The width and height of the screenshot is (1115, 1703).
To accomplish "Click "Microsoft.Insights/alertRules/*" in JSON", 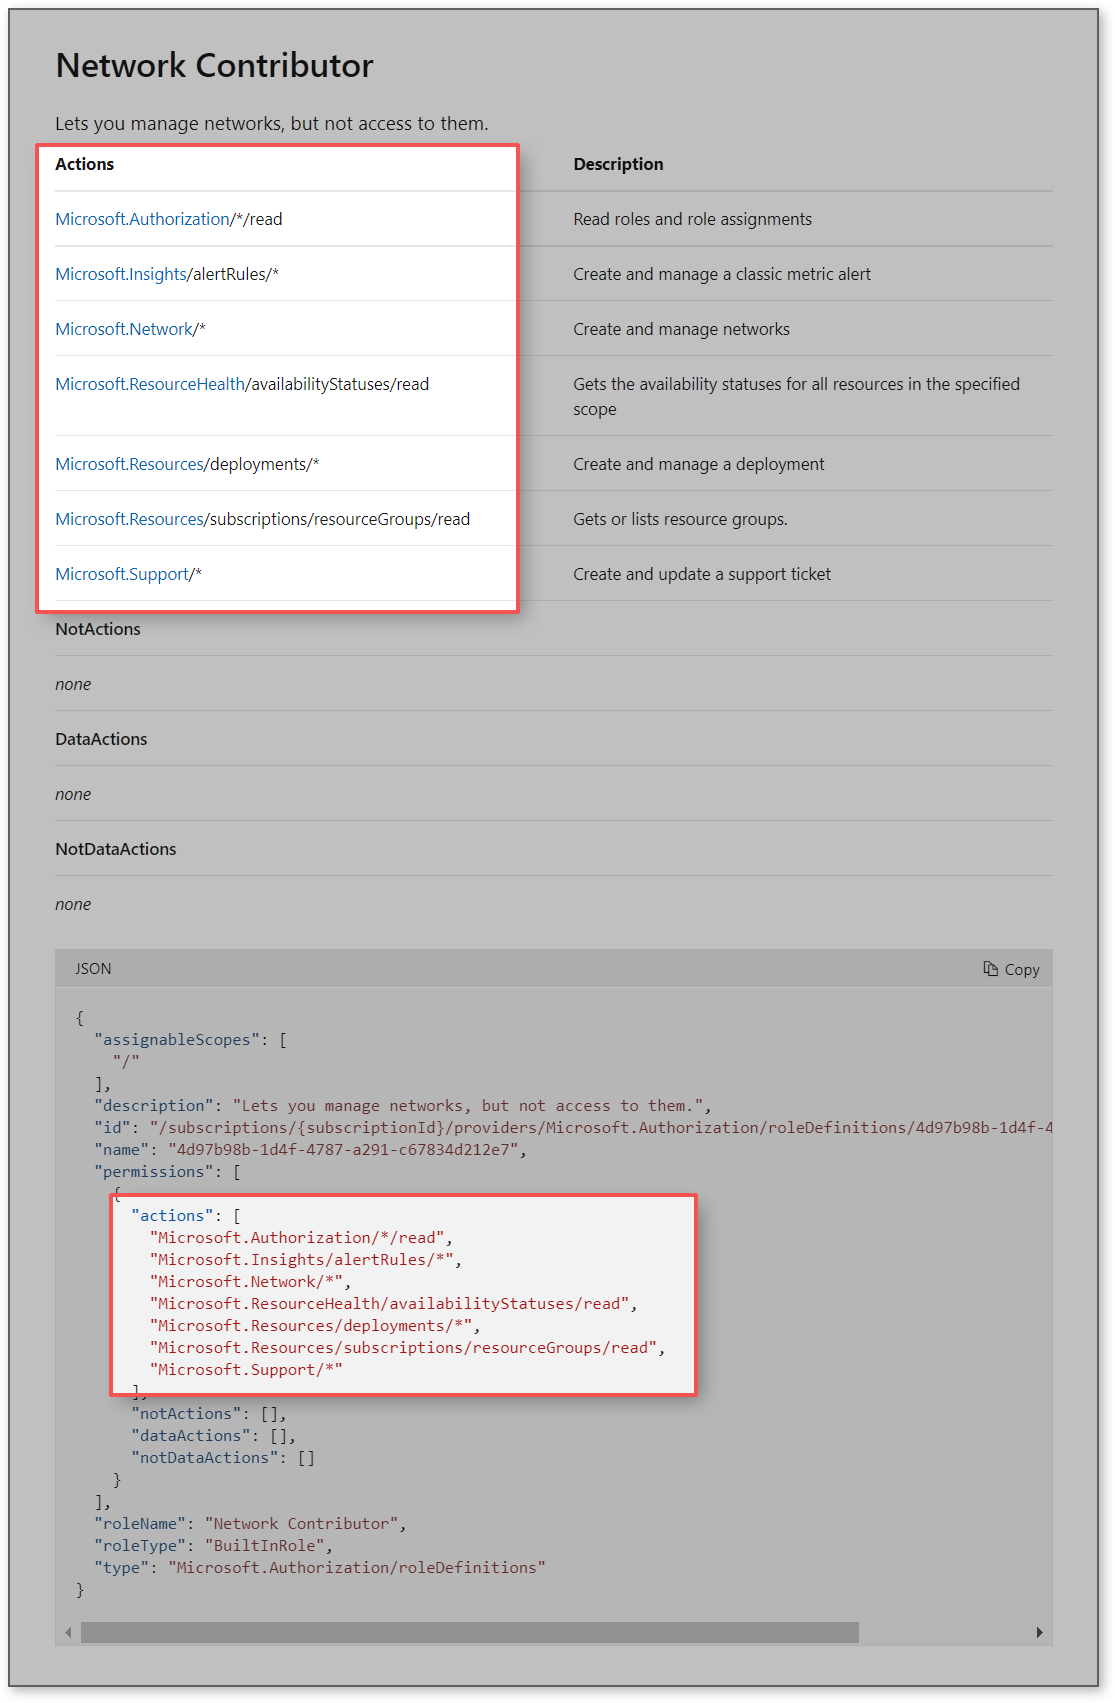I will tap(301, 1260).
